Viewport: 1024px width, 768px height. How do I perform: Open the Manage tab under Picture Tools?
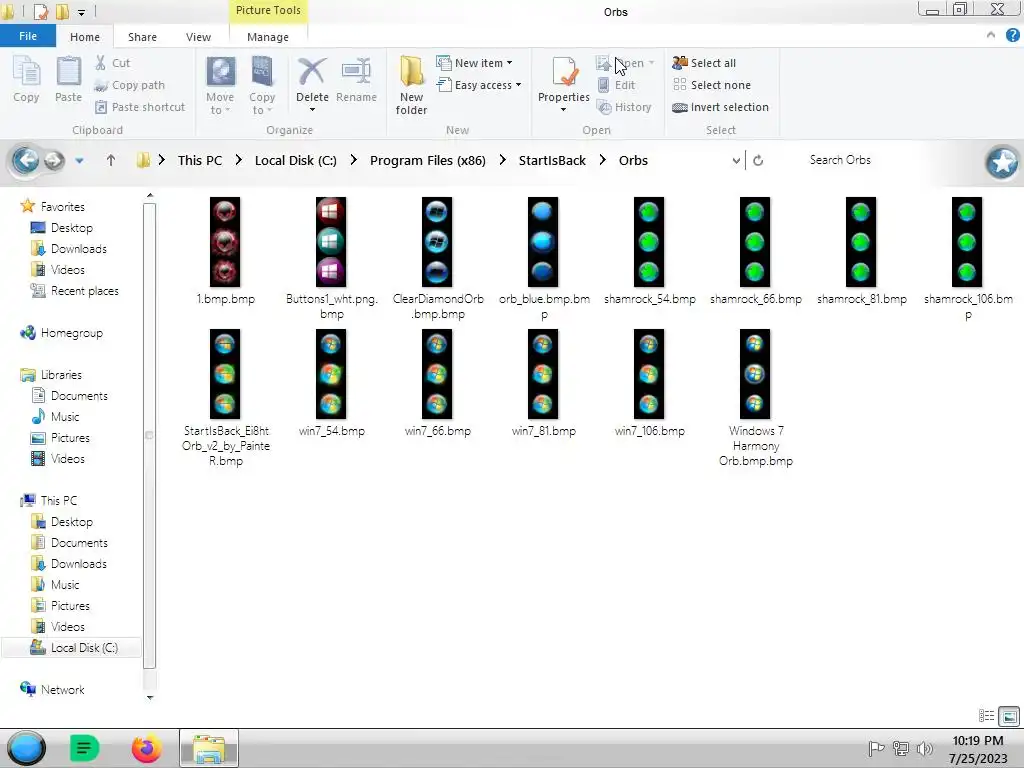coord(268,37)
